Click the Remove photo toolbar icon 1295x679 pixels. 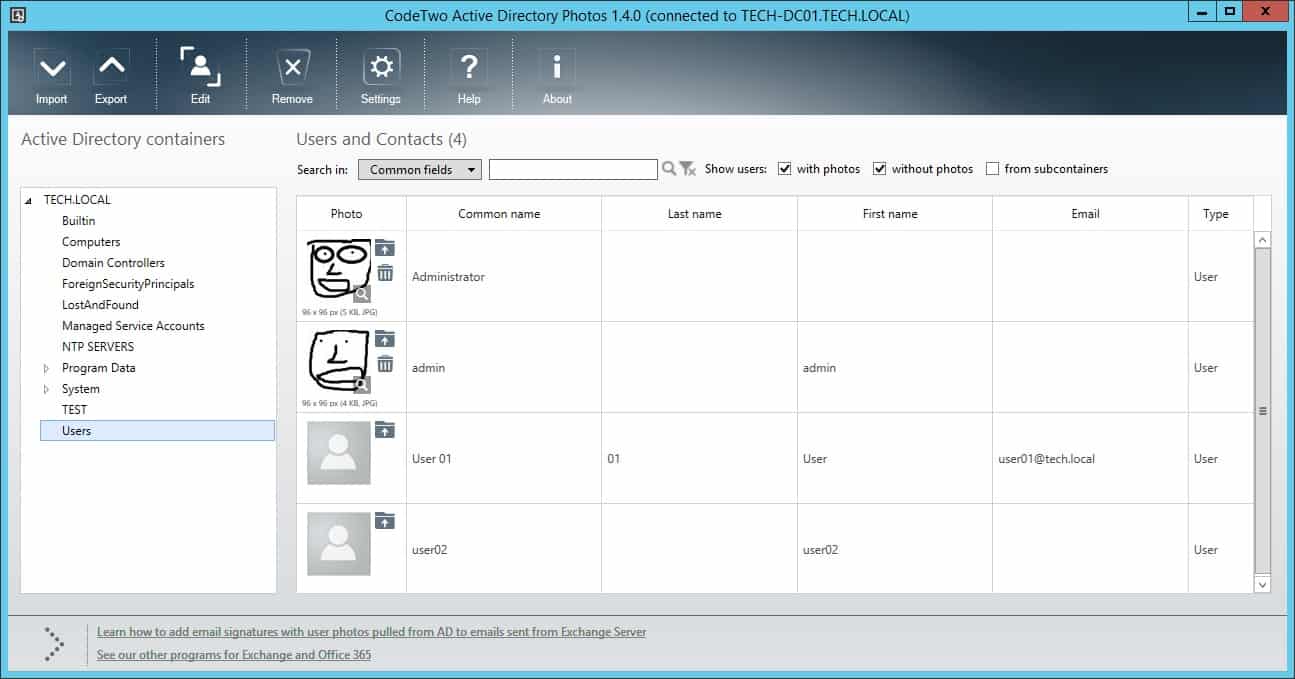click(292, 70)
